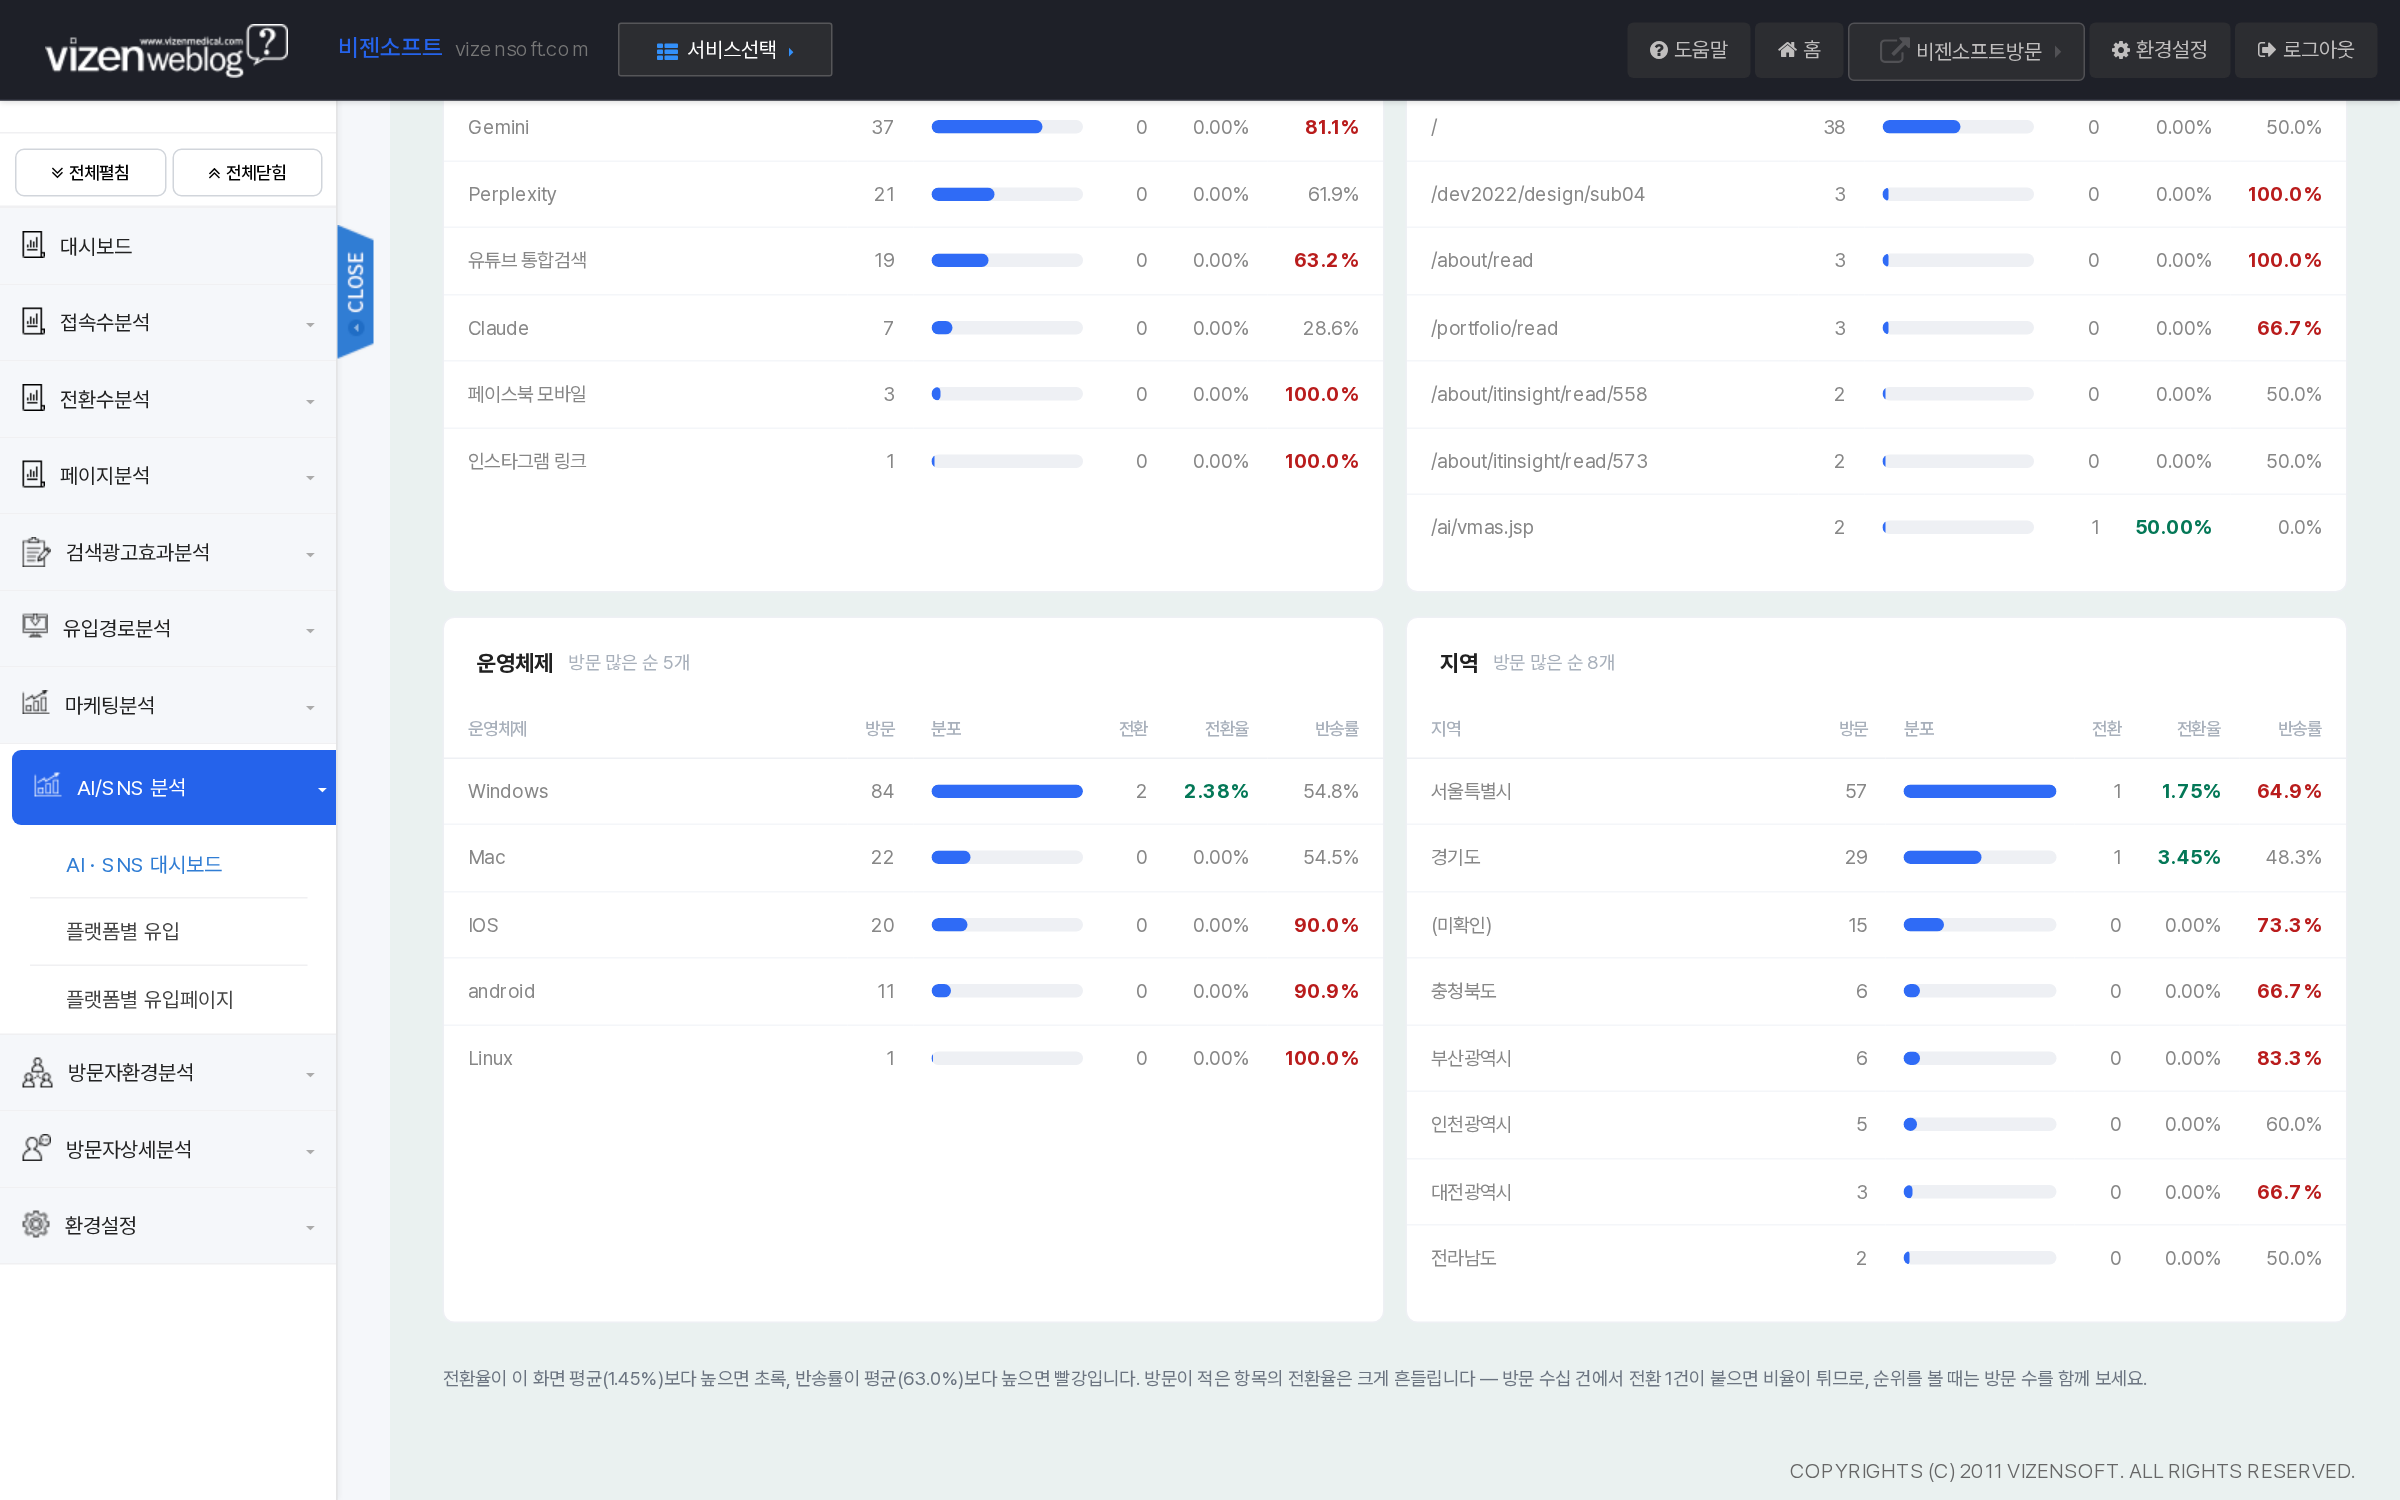The width and height of the screenshot is (2400, 1500).
Task: Click the 전체펼침 button
Action: 90,173
